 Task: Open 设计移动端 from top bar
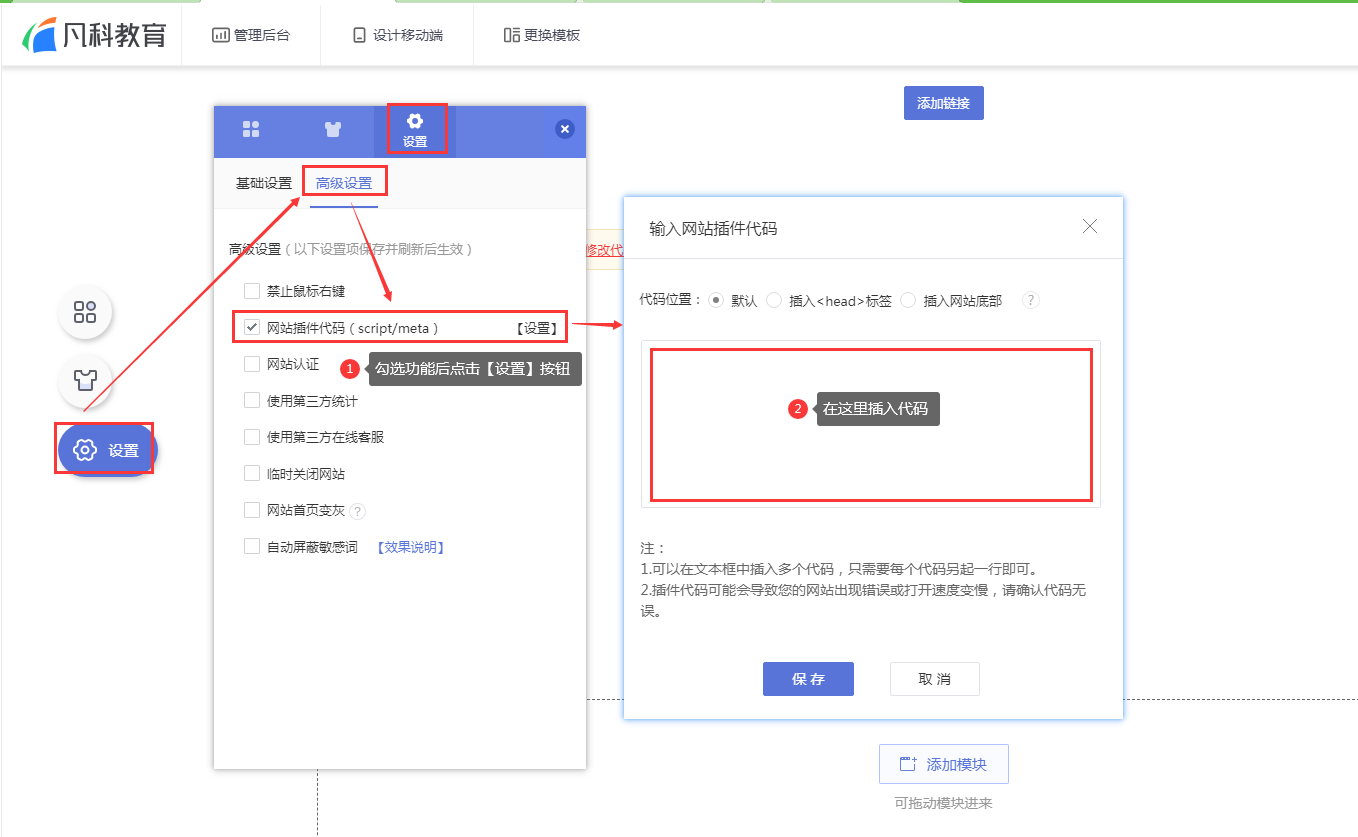pyautogui.click(x=397, y=35)
